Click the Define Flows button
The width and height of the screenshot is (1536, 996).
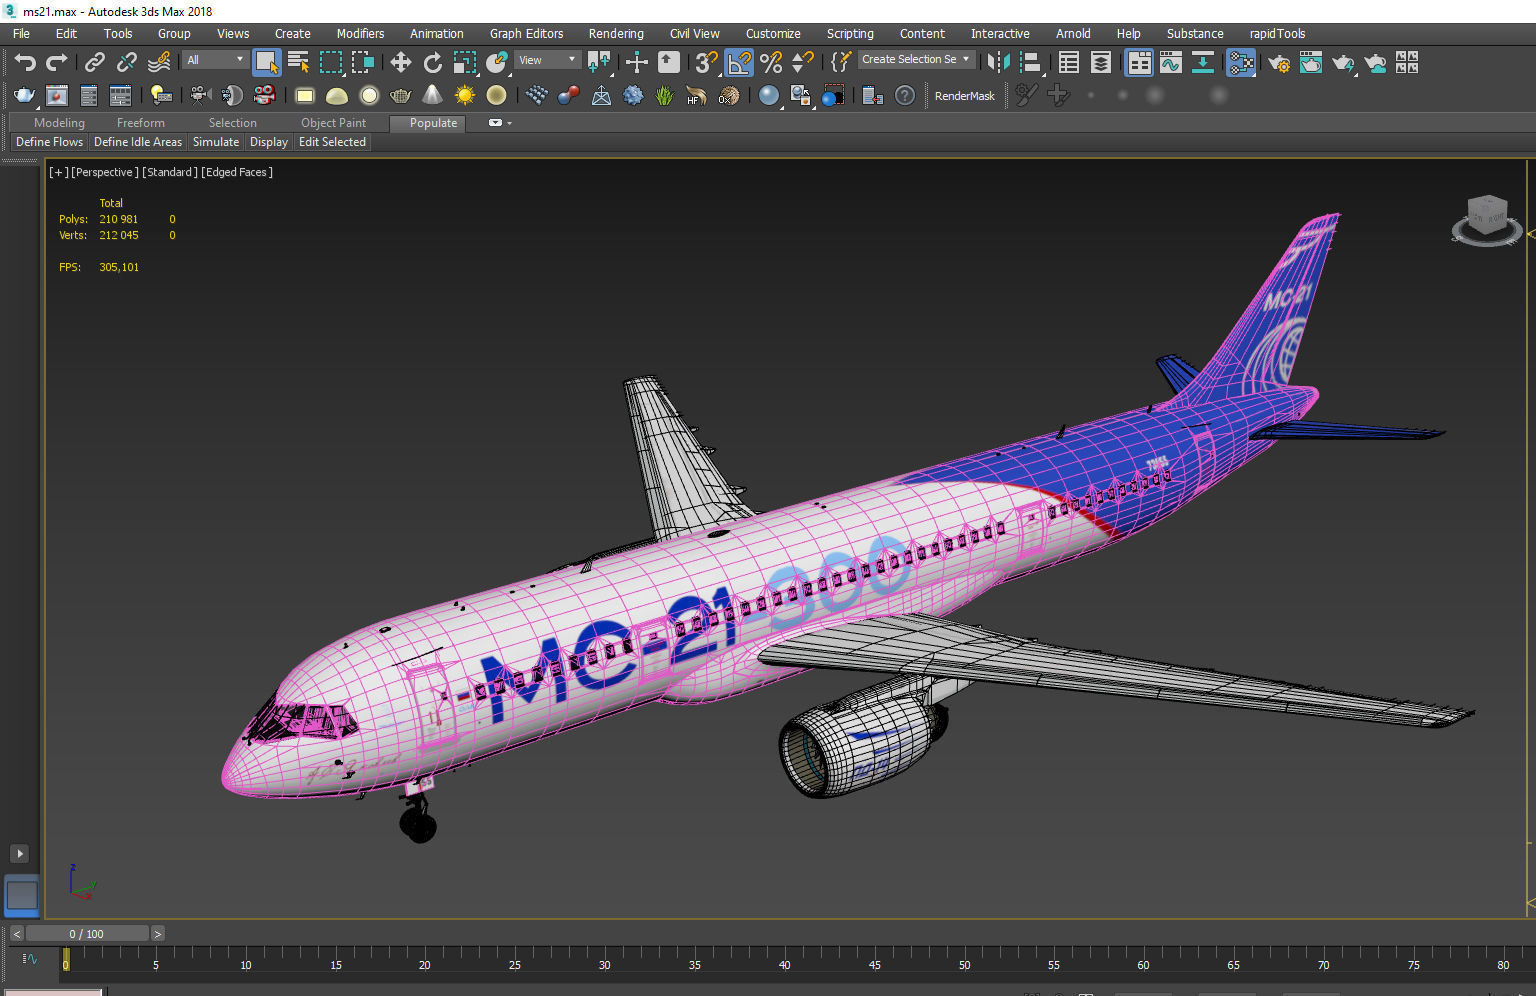[49, 142]
